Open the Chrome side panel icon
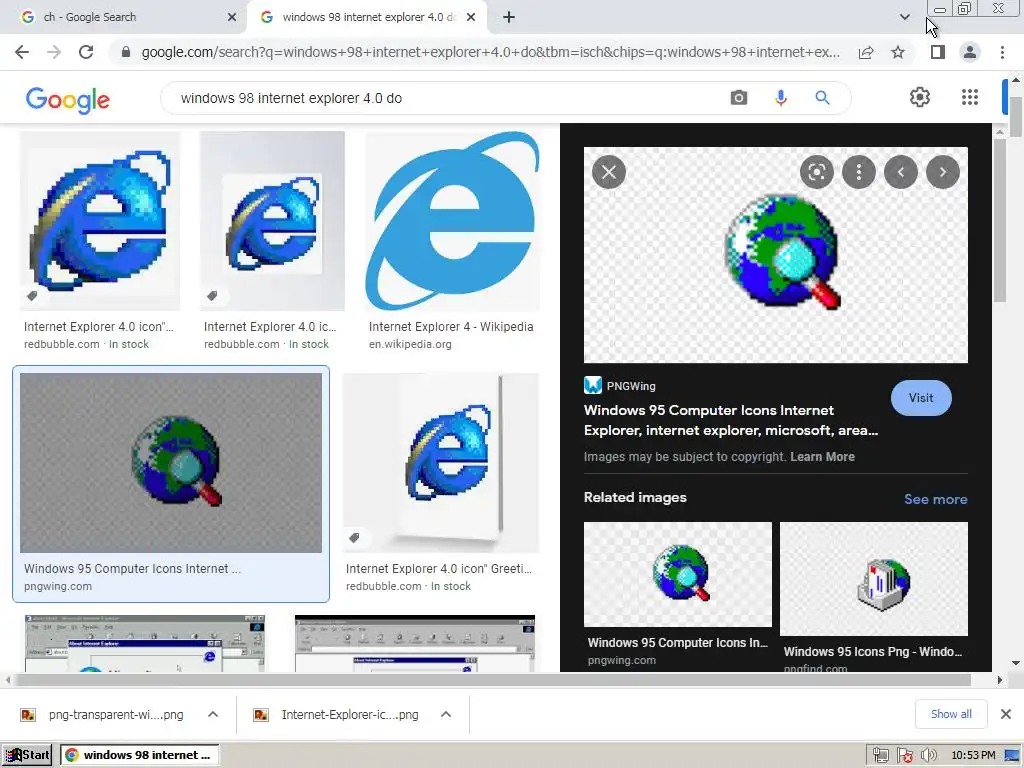The height and width of the screenshot is (768, 1024). 938,52
